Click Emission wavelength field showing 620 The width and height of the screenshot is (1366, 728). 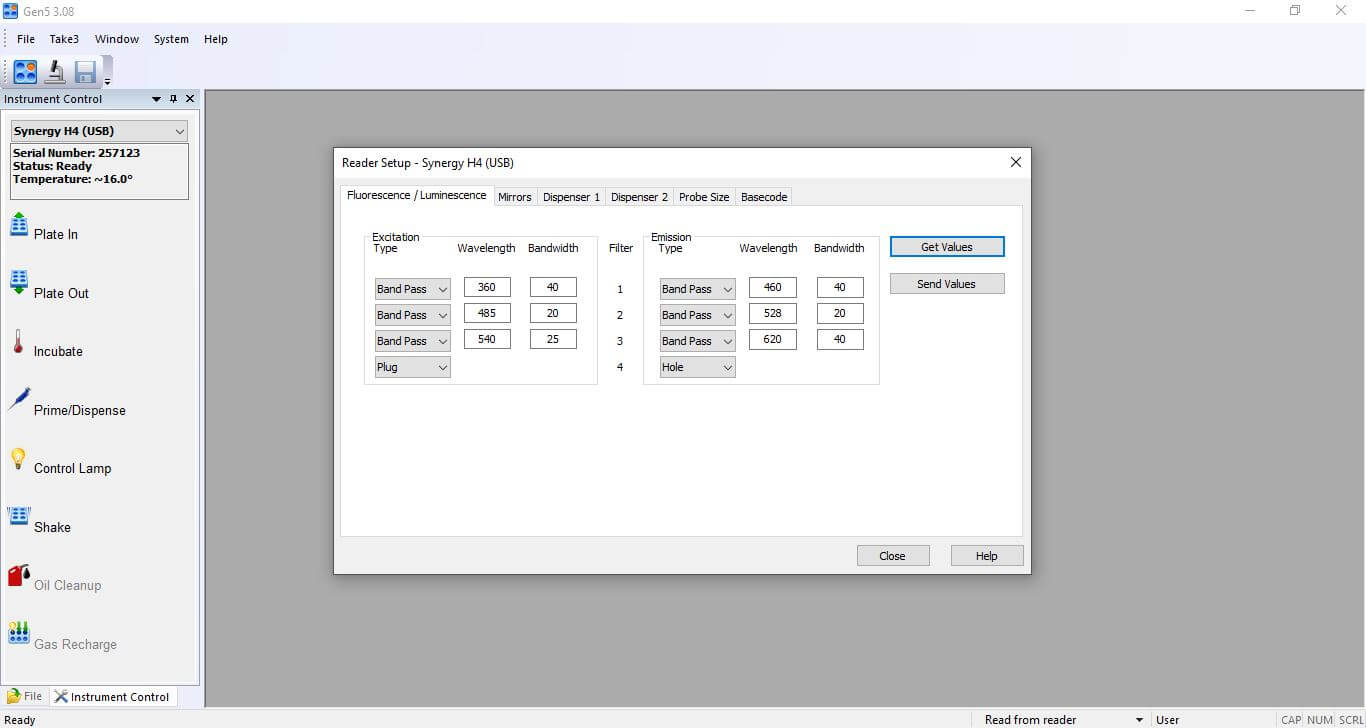772,339
